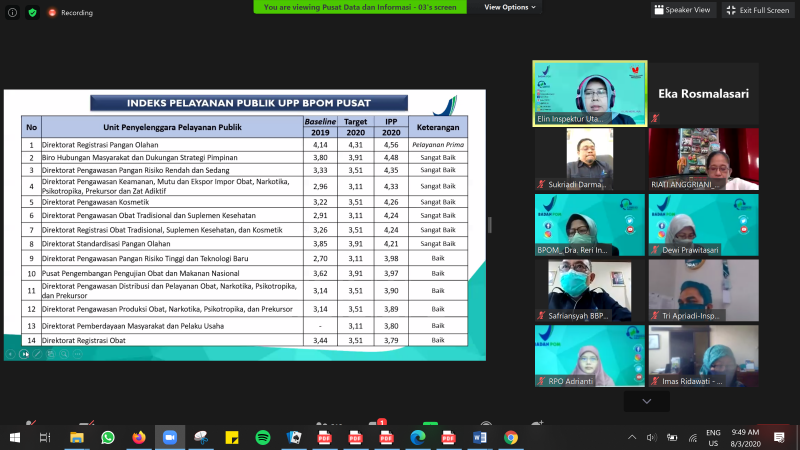Screen dimensions: 800x450
Task: Open Microsoft Word from the taskbar
Action: coord(480,438)
